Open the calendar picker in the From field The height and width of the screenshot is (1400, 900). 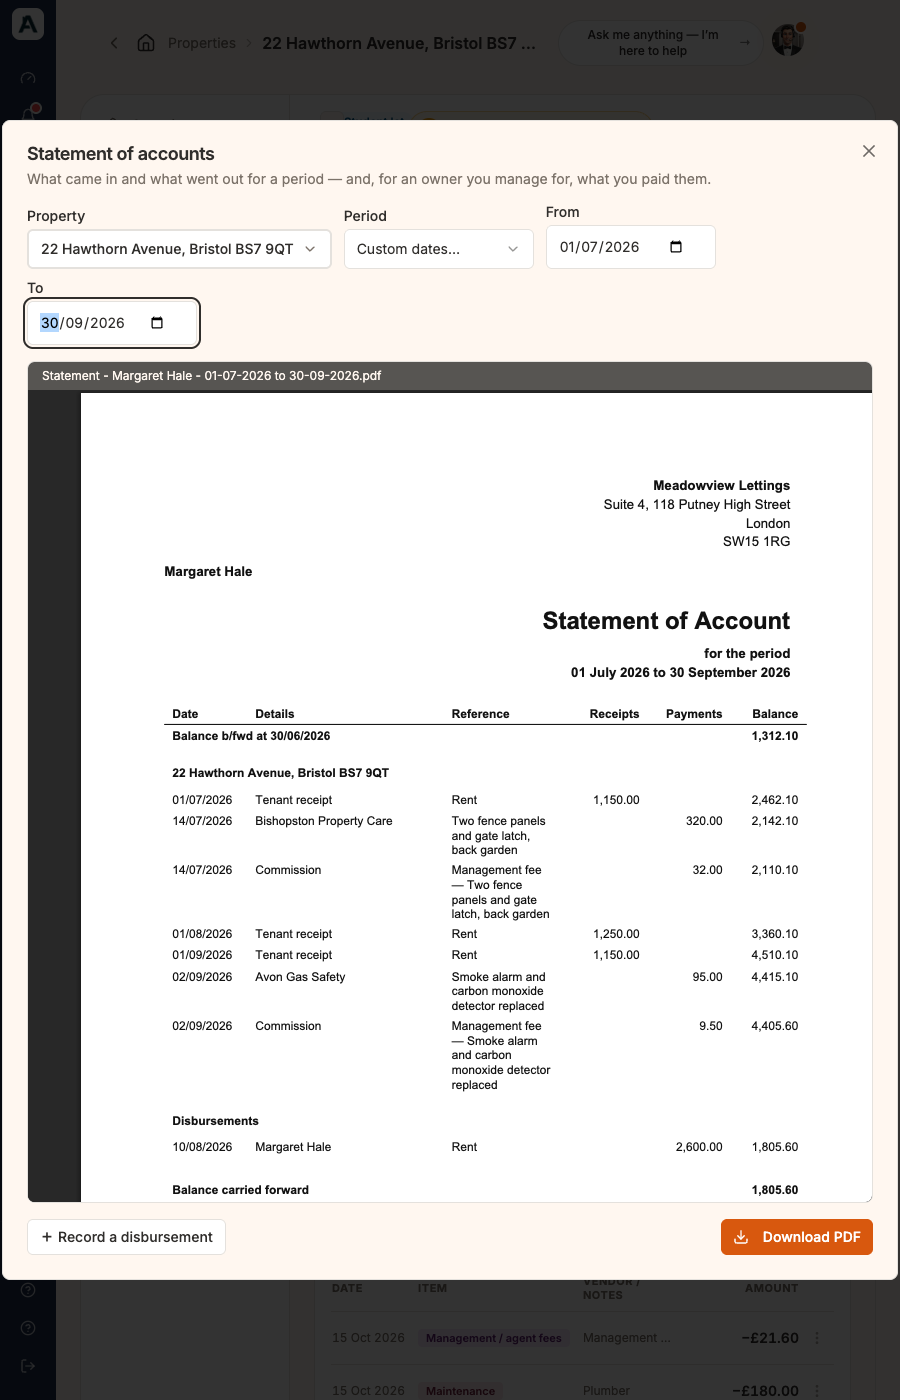pos(676,247)
